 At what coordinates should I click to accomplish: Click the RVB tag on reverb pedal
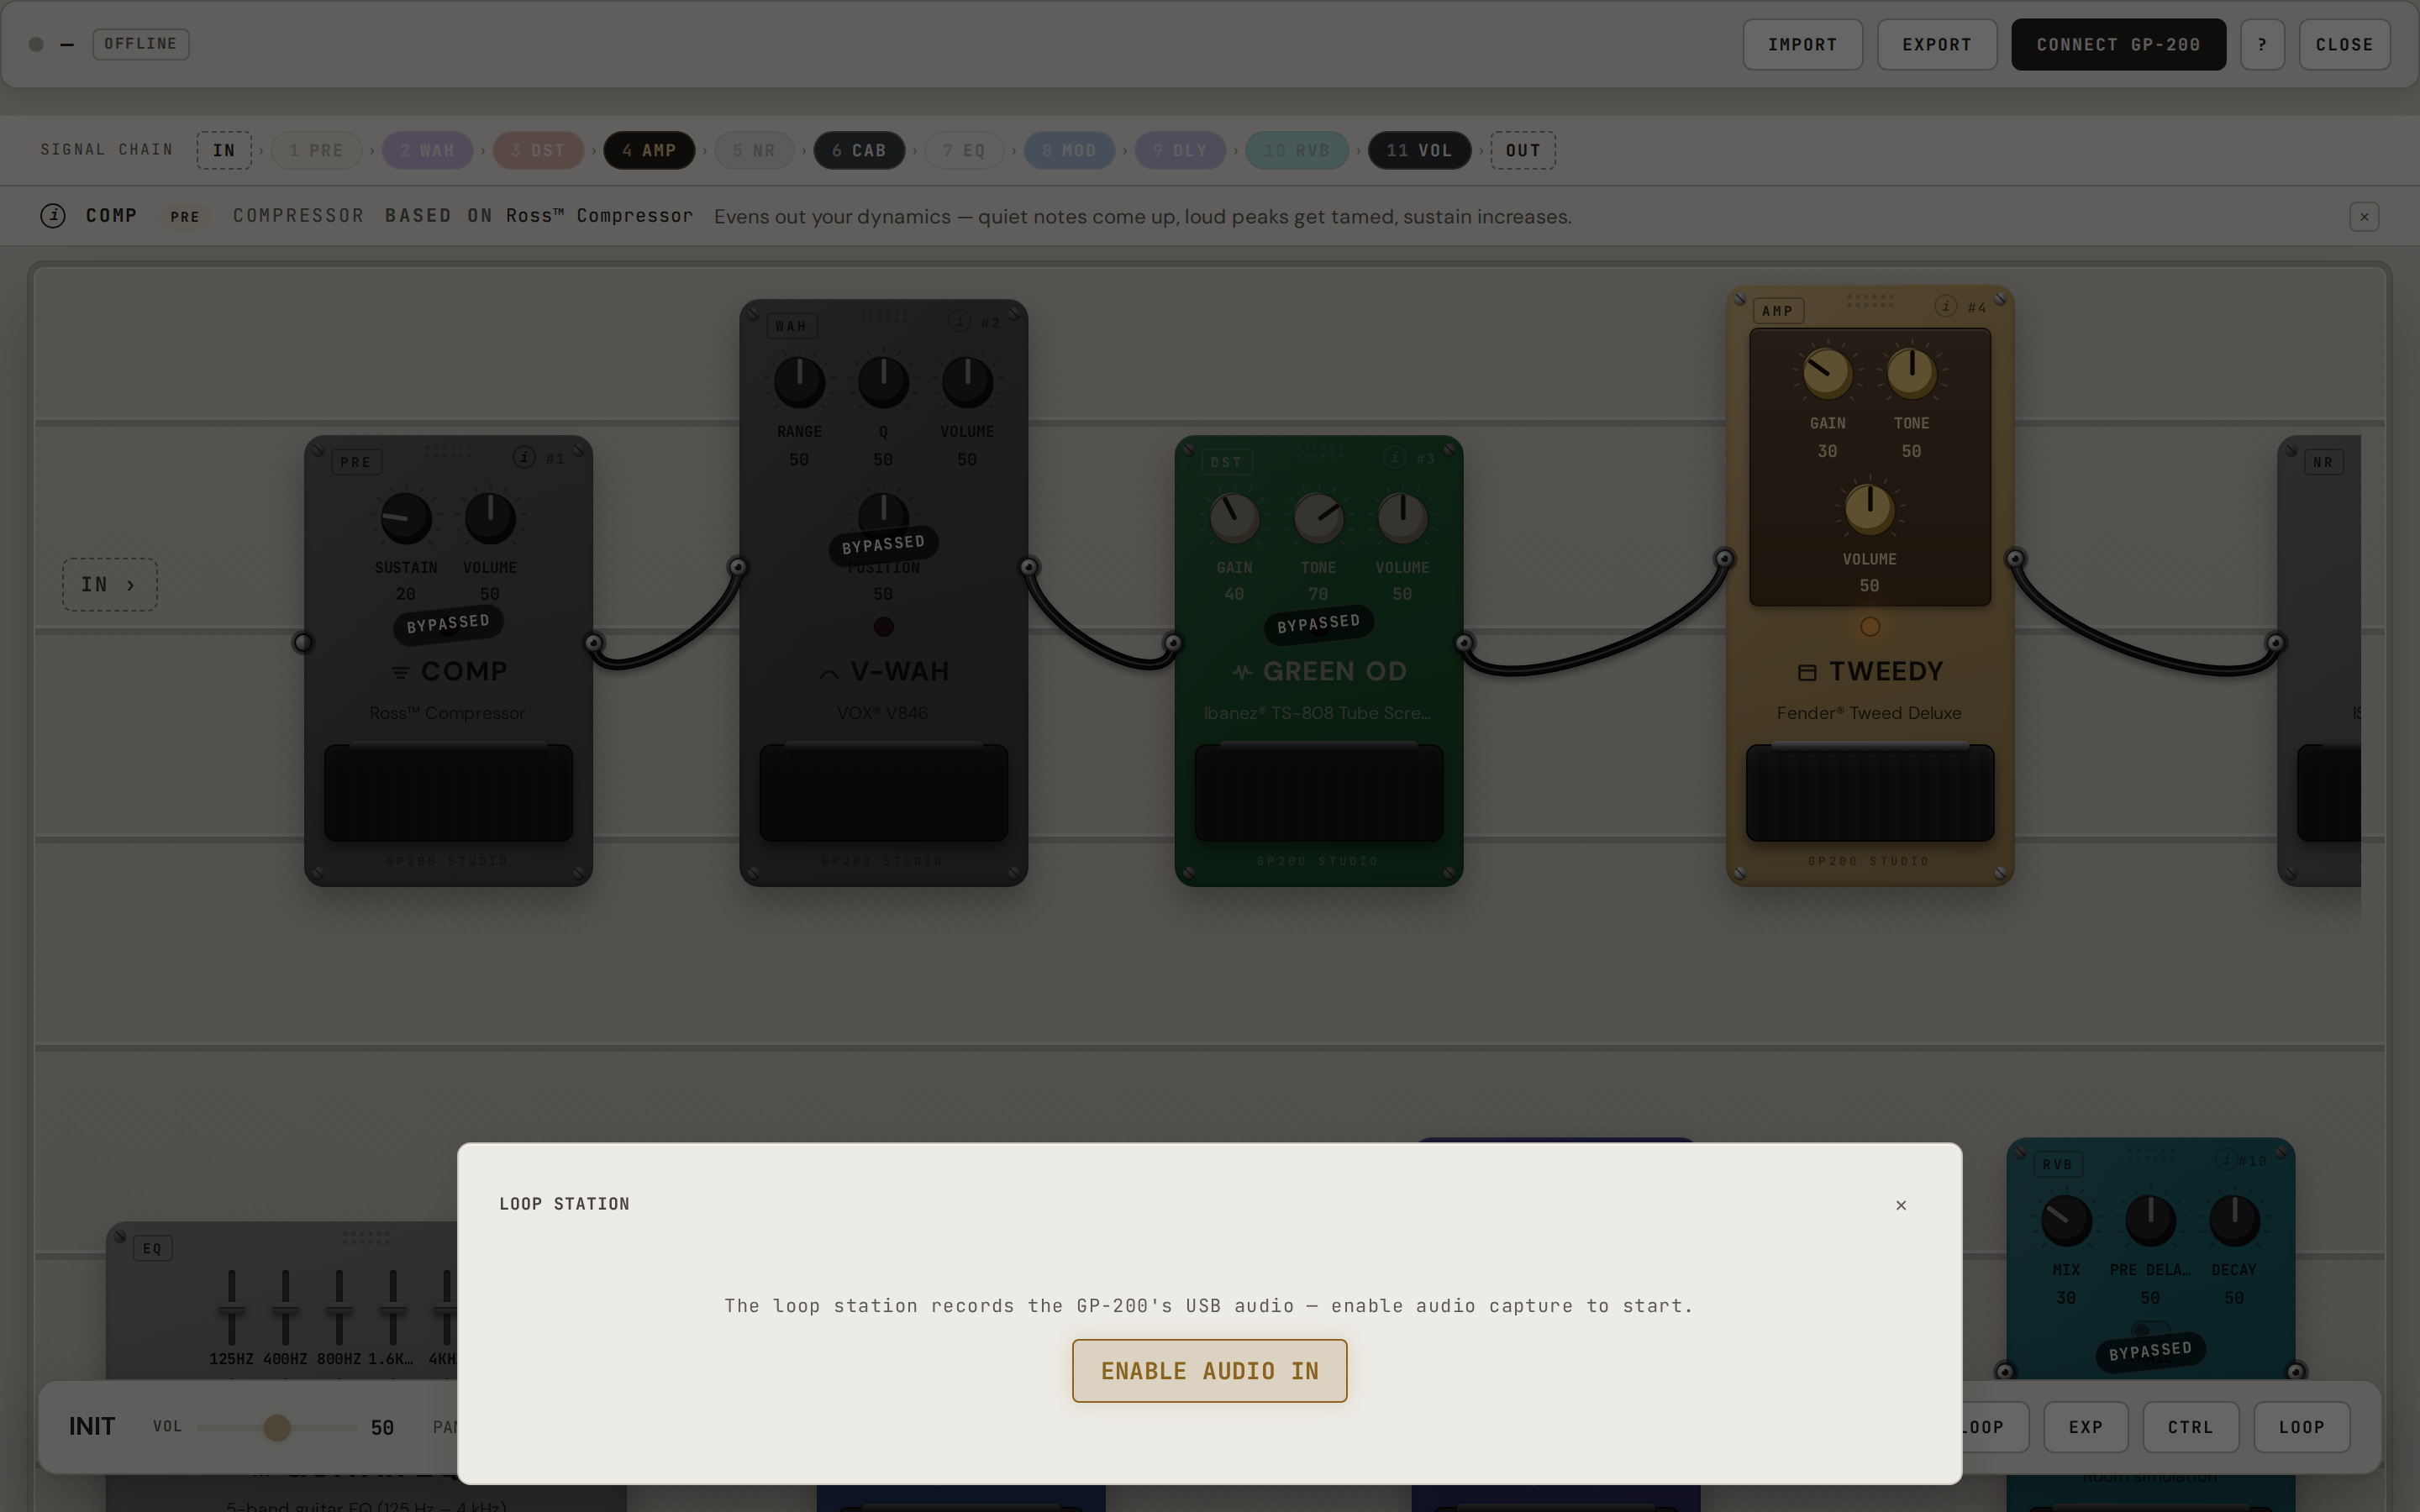point(2057,1164)
